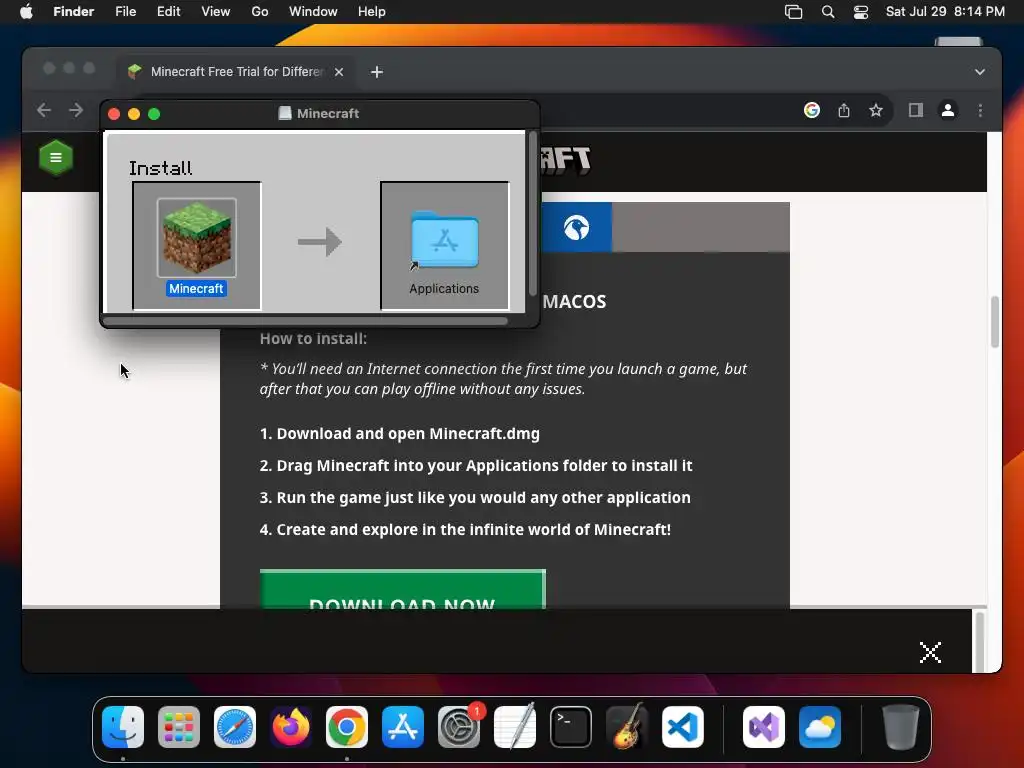Image resolution: width=1024 pixels, height=768 pixels.
Task: Open the Applications folder shortcut
Action: click(x=444, y=240)
